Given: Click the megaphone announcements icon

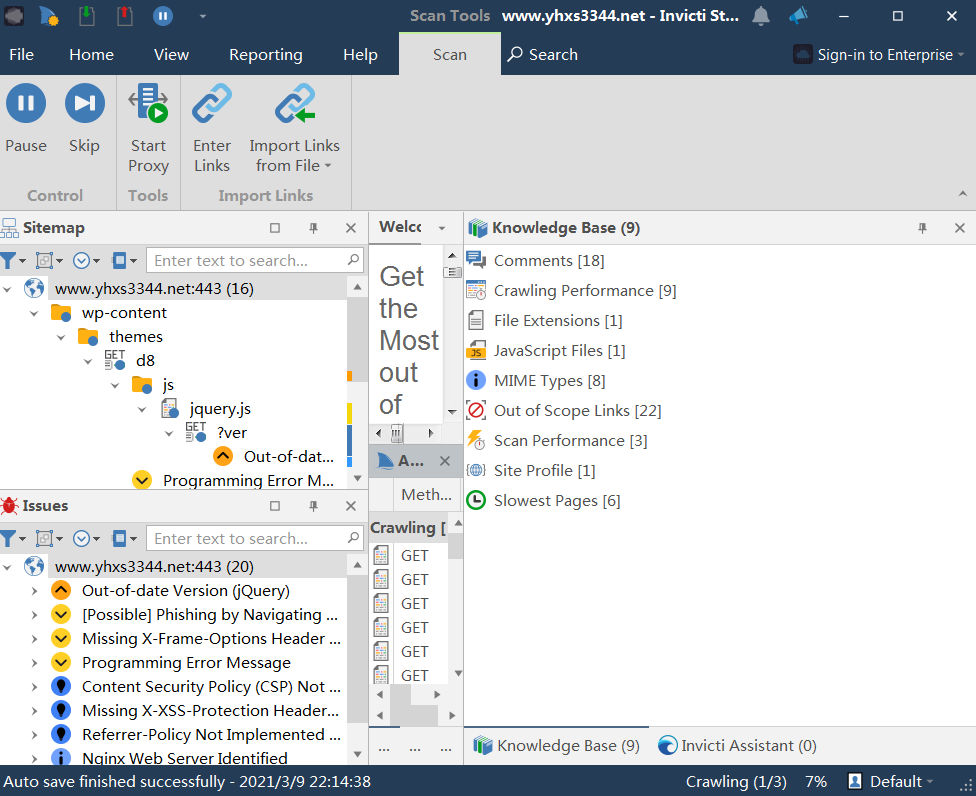Looking at the screenshot, I should coord(799,16).
